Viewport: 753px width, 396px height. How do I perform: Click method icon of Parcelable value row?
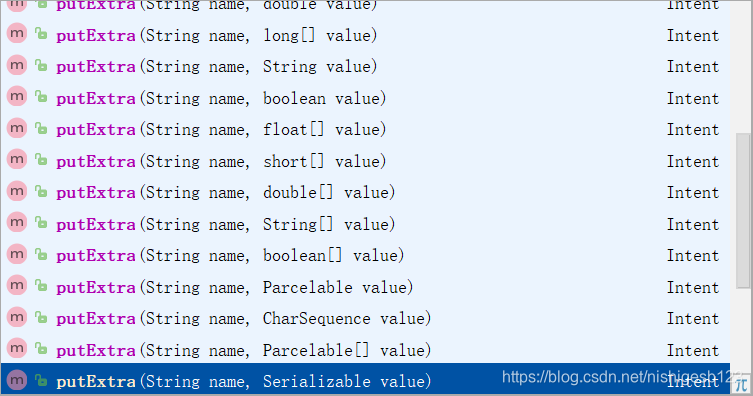(17, 285)
